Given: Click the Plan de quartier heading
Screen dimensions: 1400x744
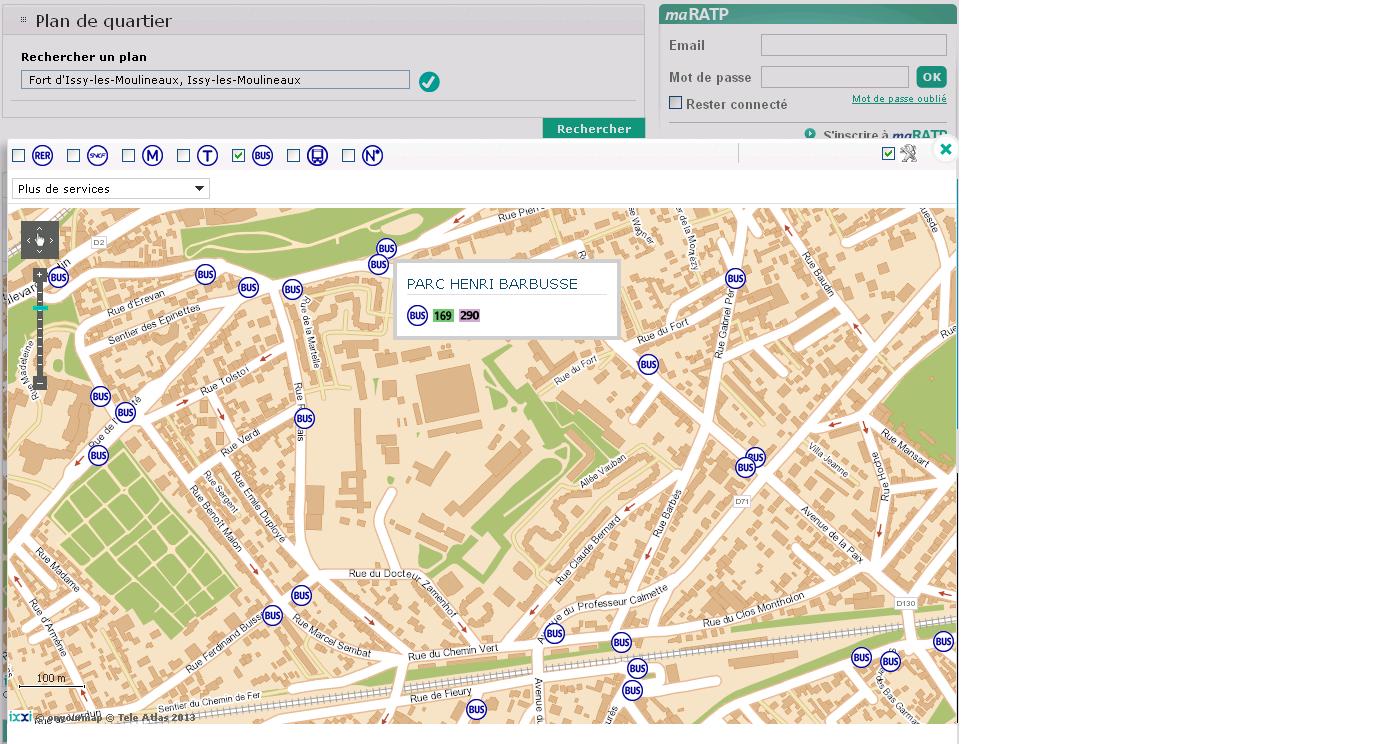Looking at the screenshot, I should click(x=104, y=21).
